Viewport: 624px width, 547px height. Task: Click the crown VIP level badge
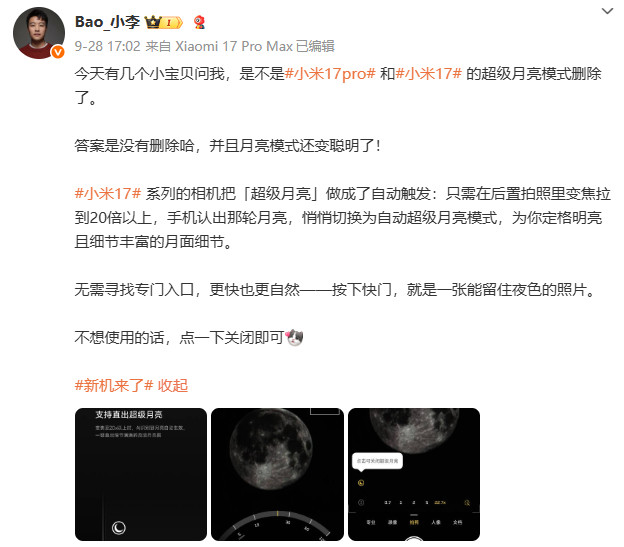164,22
